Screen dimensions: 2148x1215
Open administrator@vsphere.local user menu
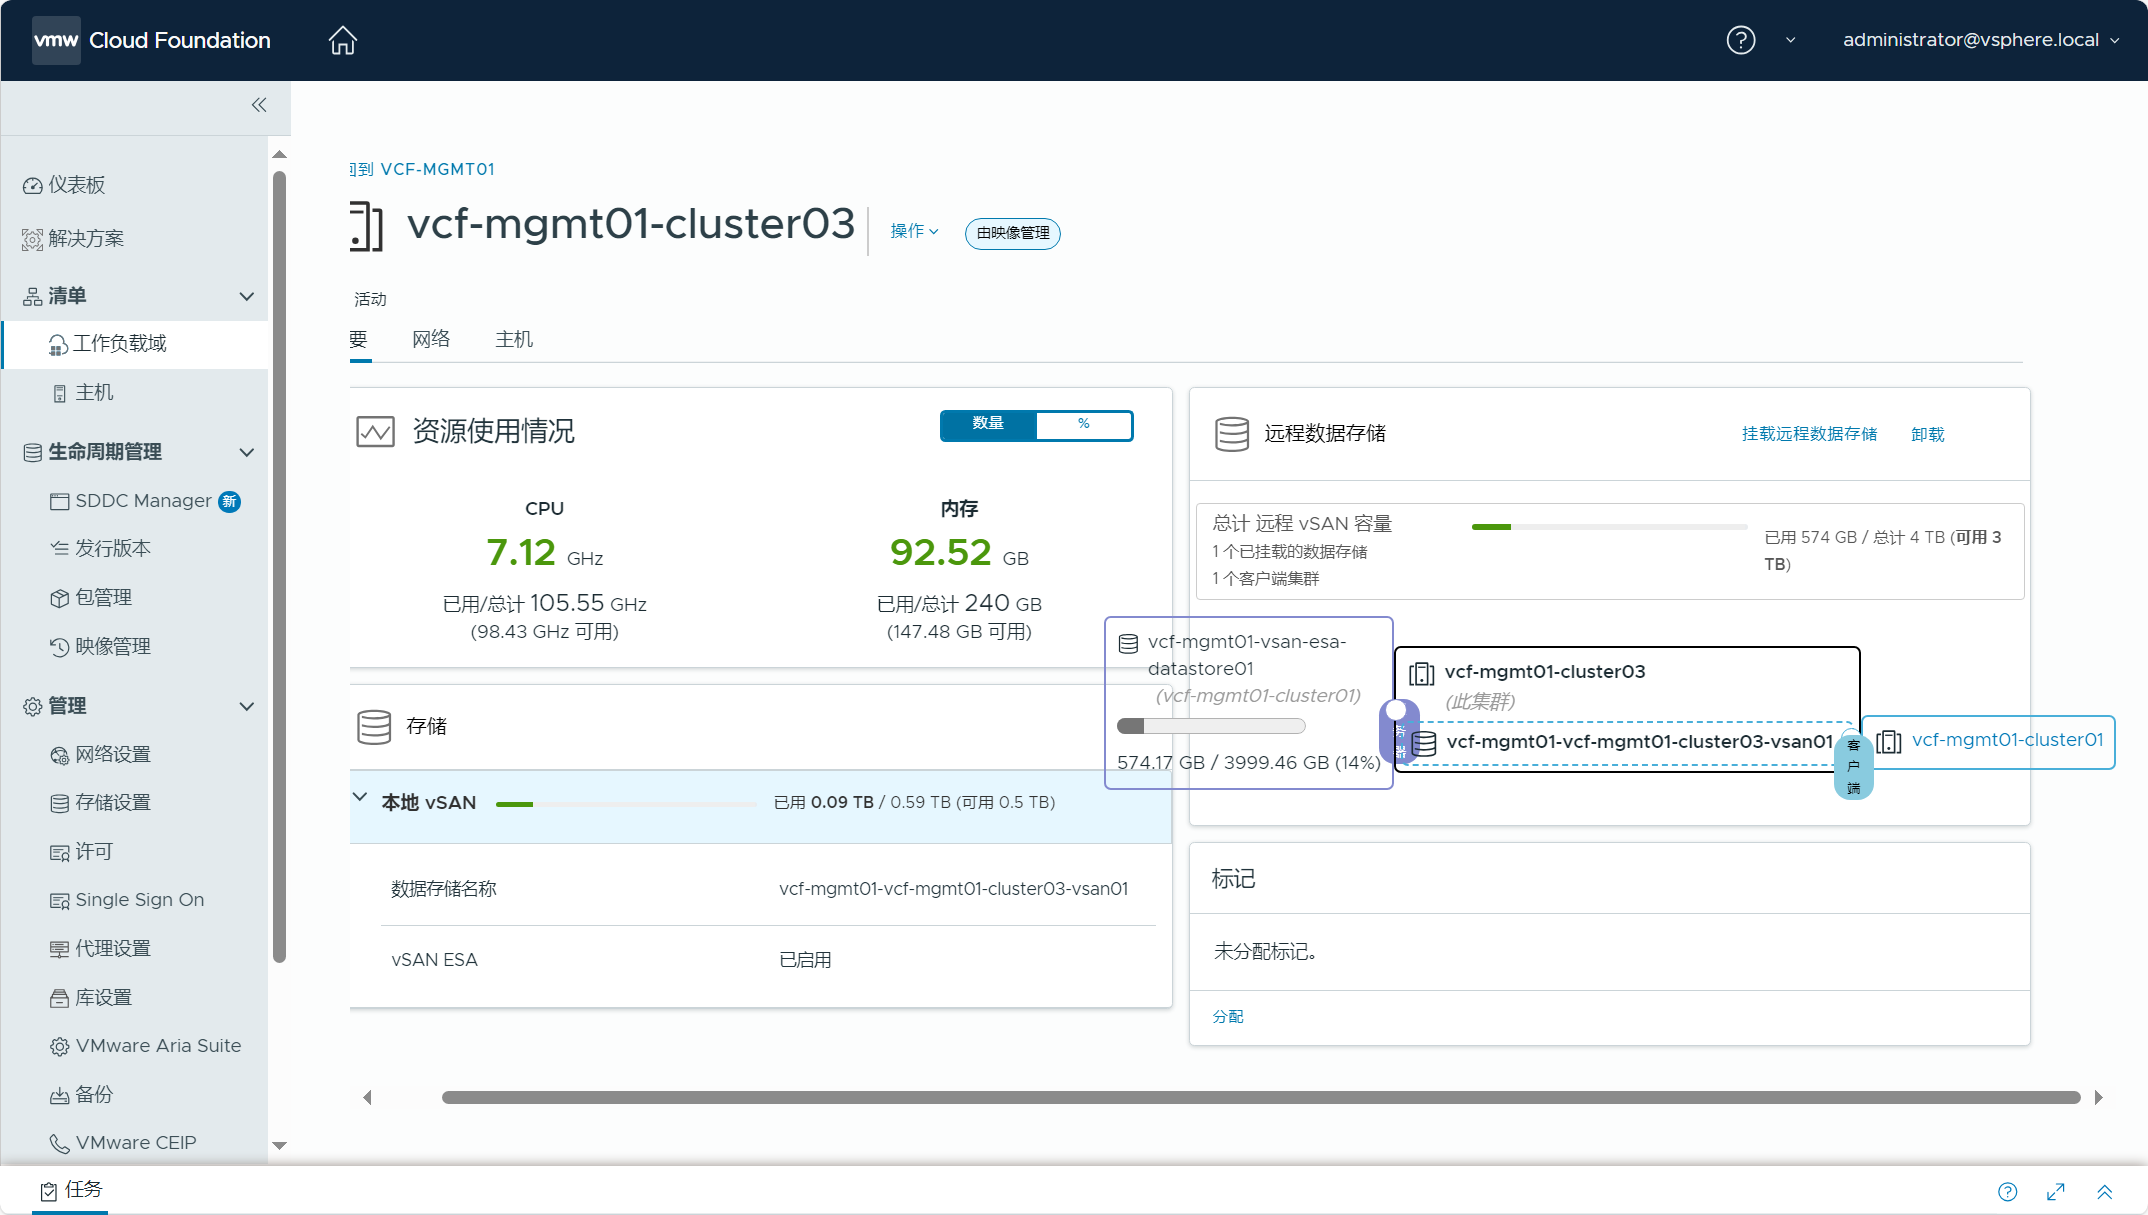coord(1981,40)
